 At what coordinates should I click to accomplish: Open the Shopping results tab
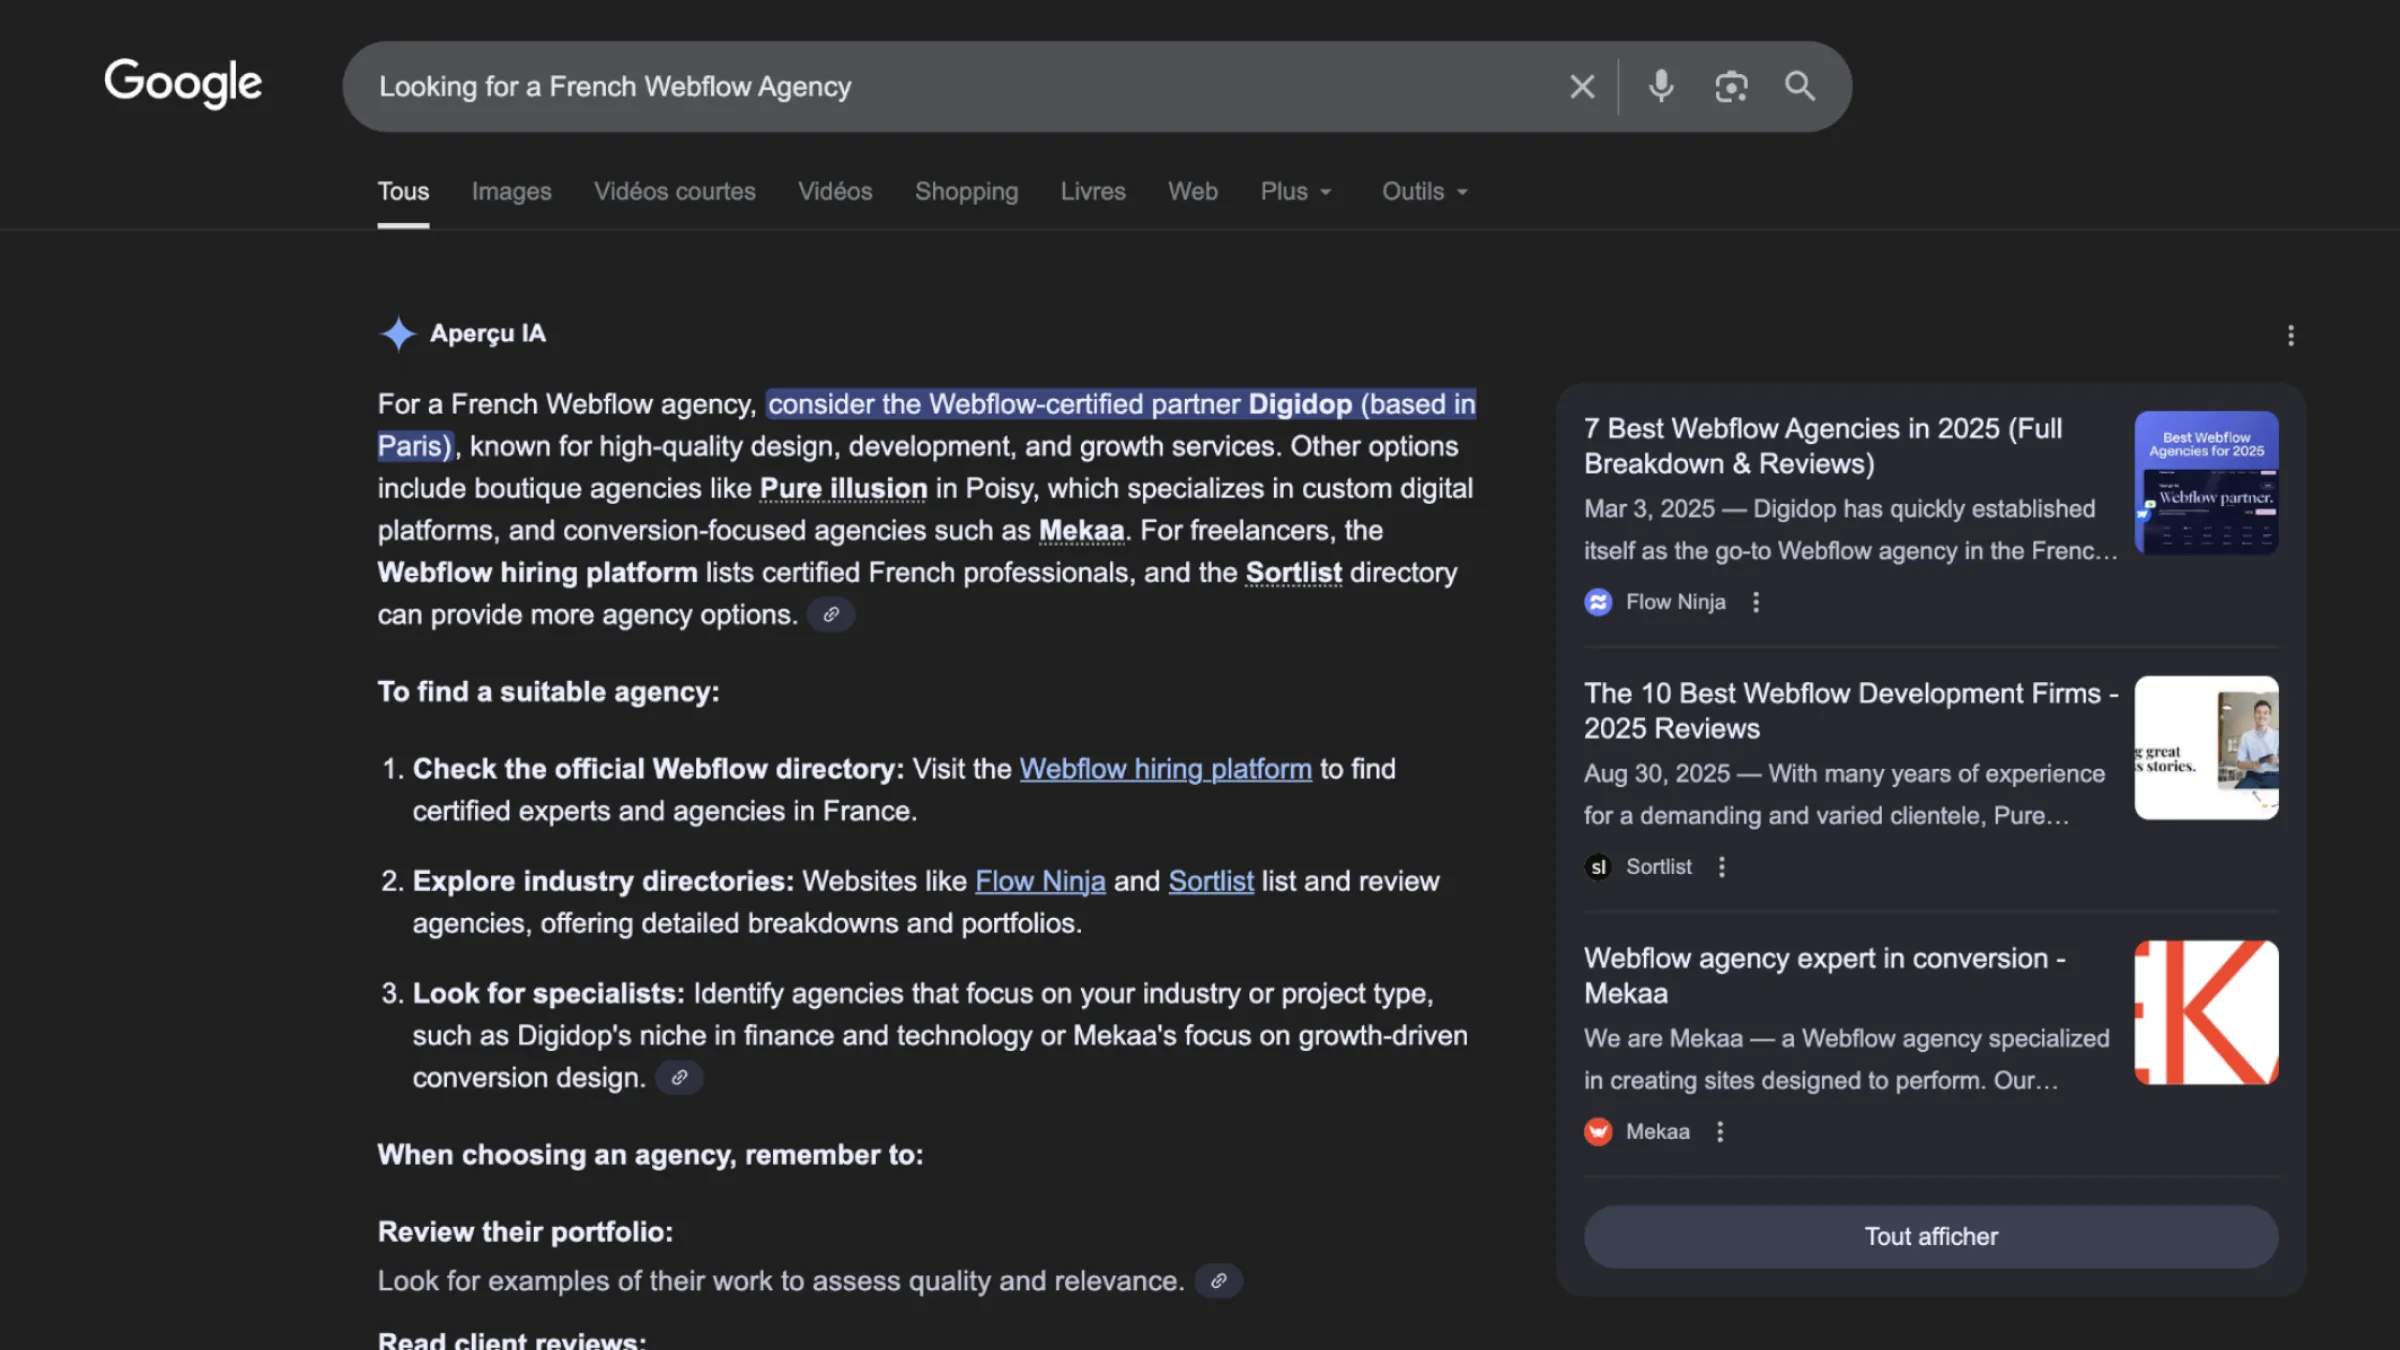click(966, 191)
